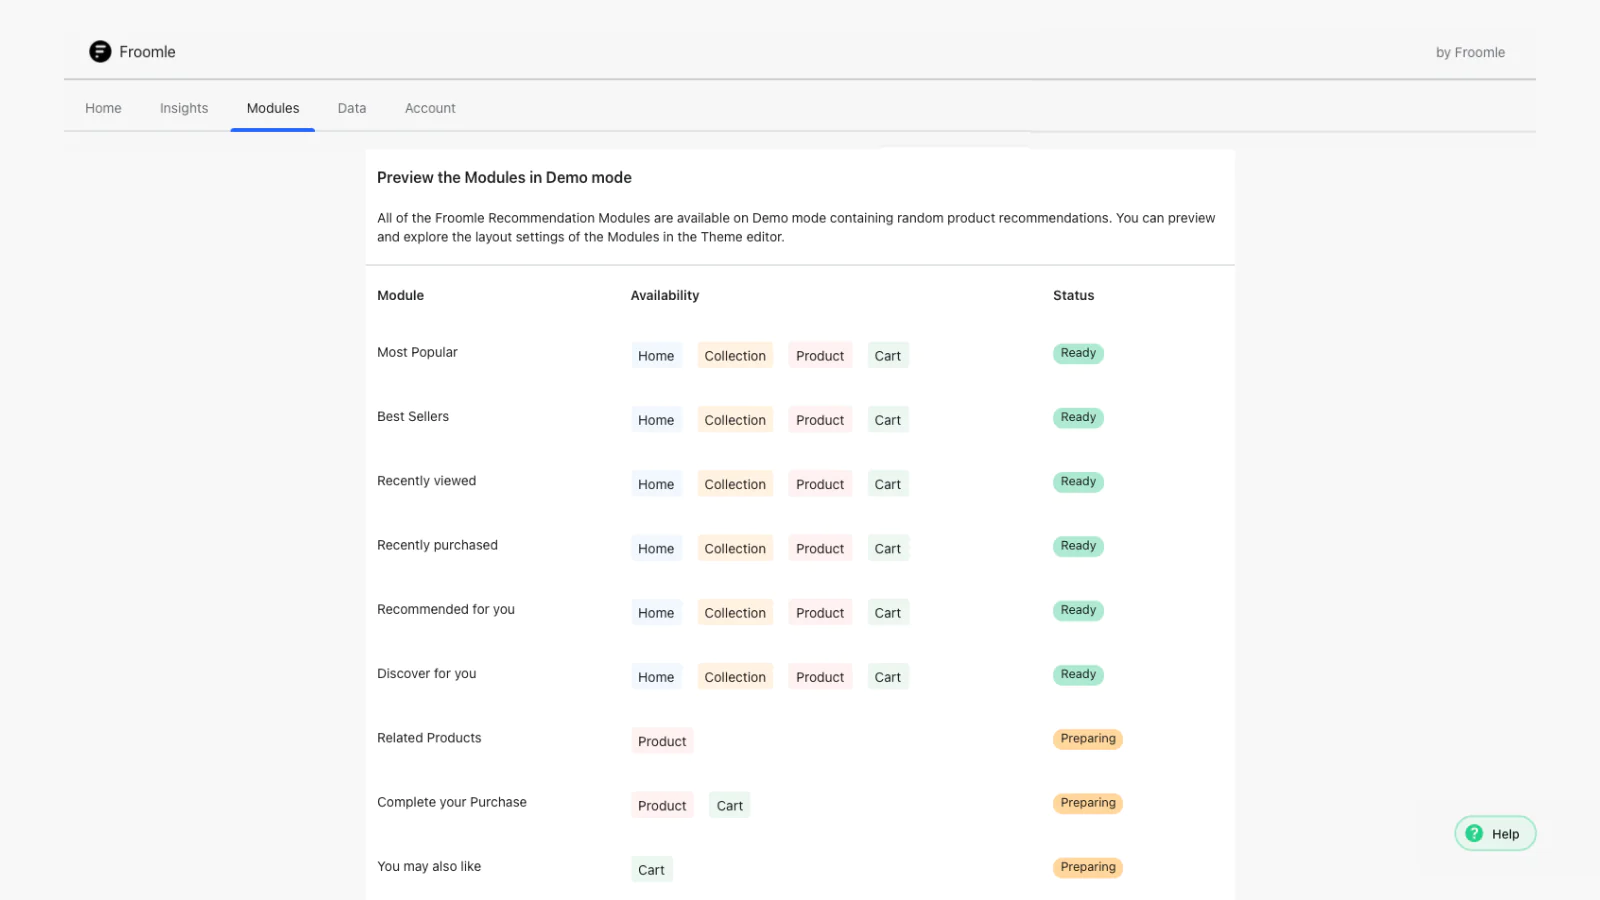Image resolution: width=1600 pixels, height=900 pixels.
Task: Click the Help button
Action: [x=1495, y=833]
